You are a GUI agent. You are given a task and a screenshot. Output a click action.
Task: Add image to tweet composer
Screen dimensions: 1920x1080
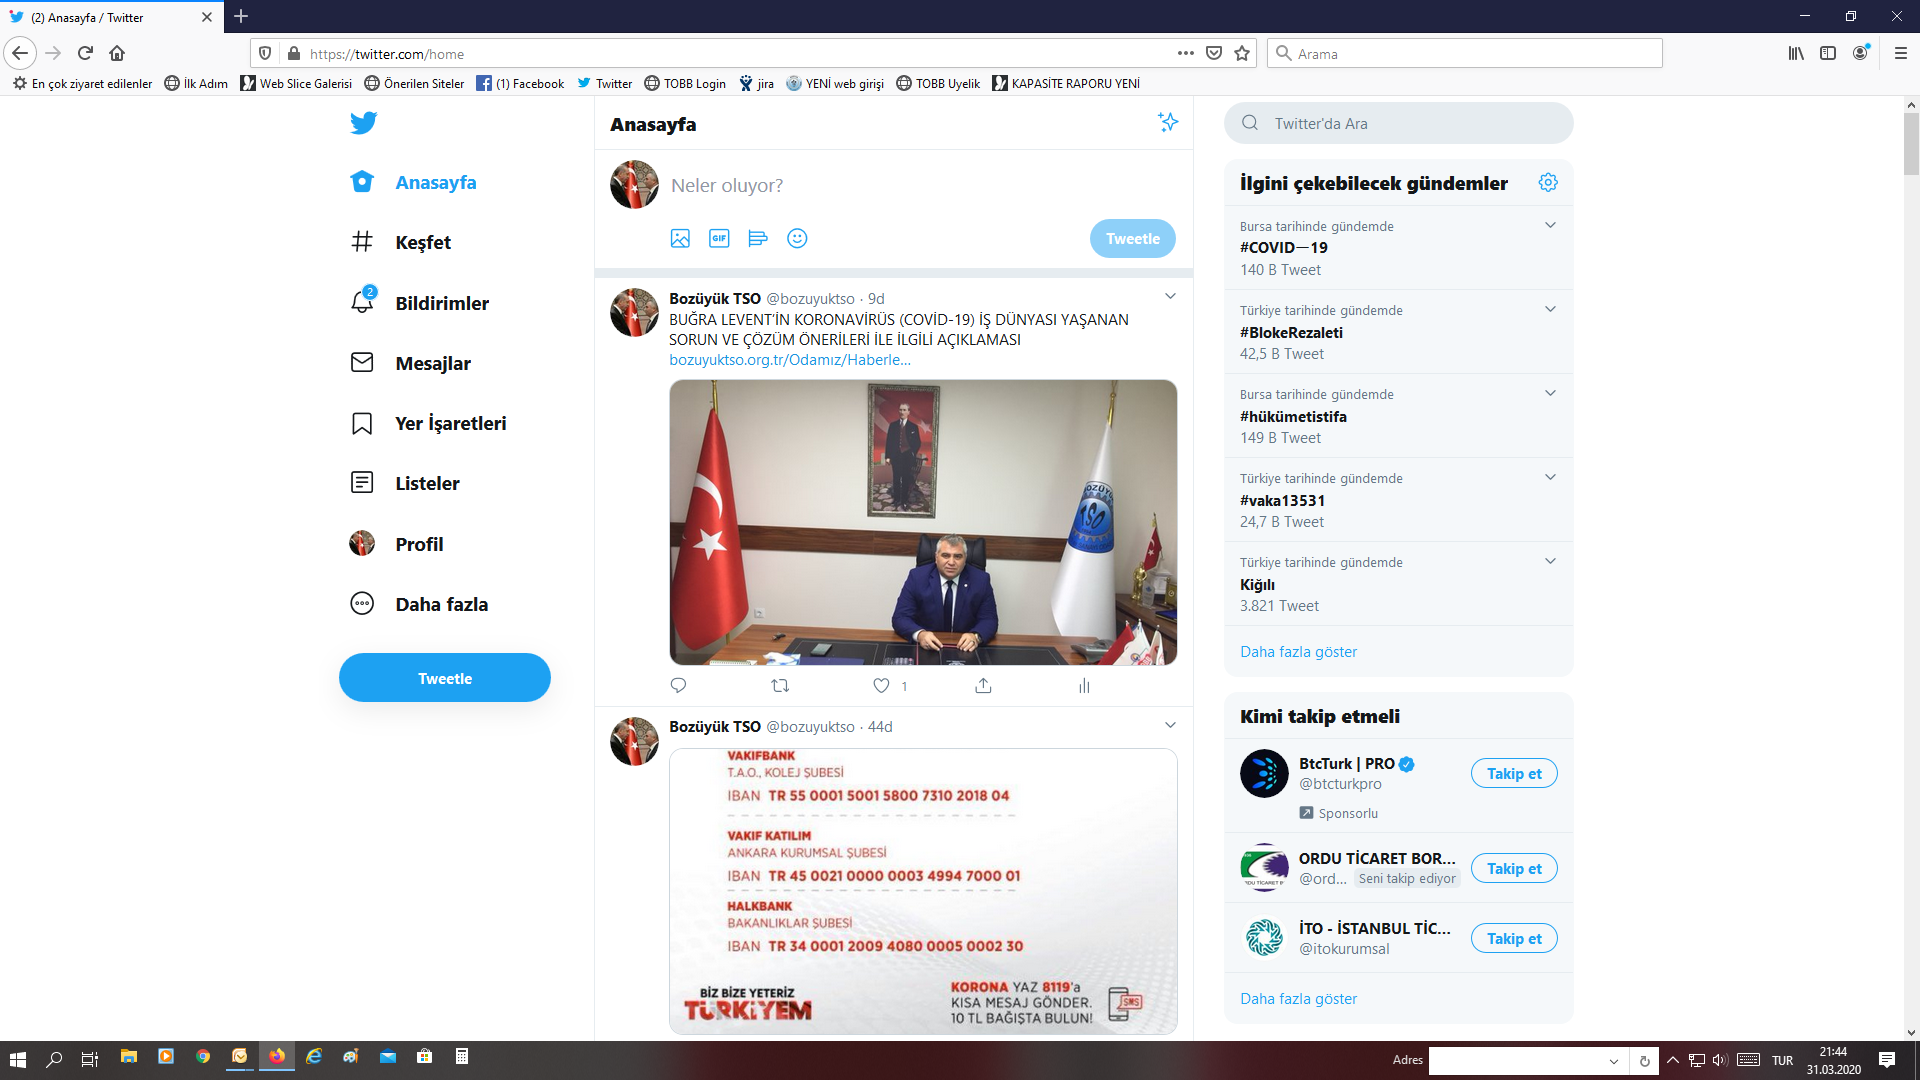[680, 238]
